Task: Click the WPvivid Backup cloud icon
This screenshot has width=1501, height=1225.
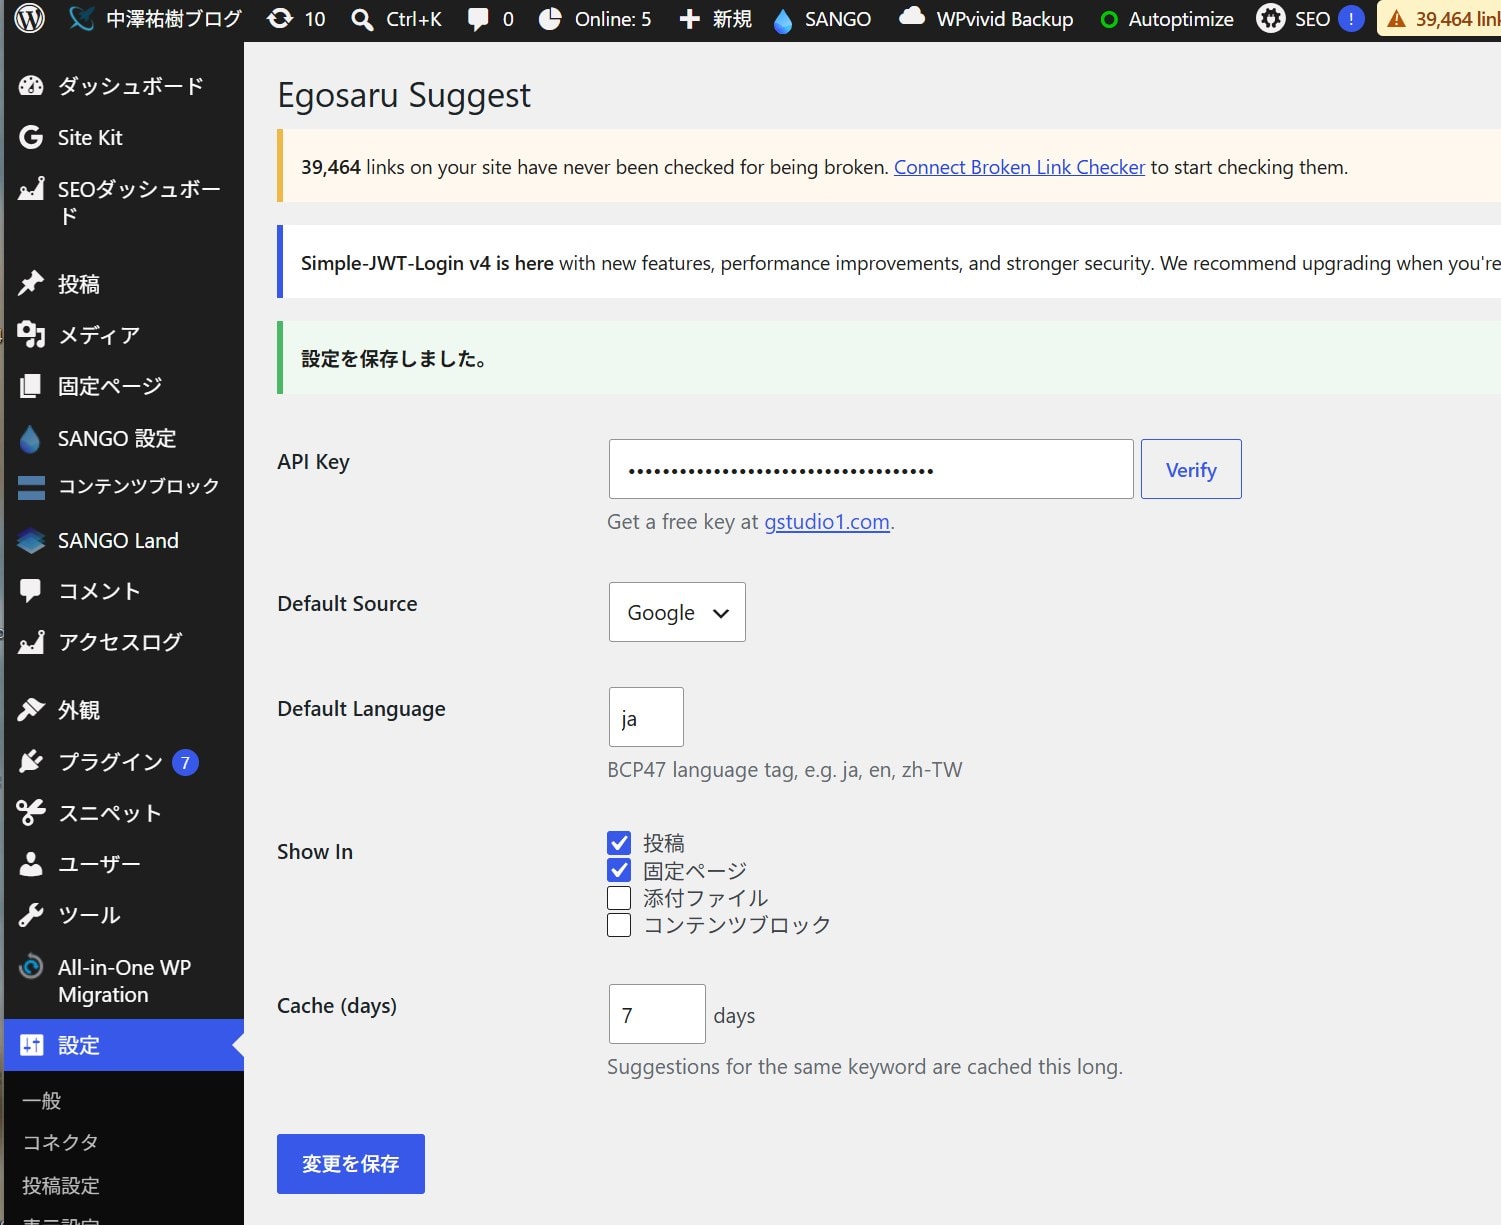Action: (x=912, y=17)
